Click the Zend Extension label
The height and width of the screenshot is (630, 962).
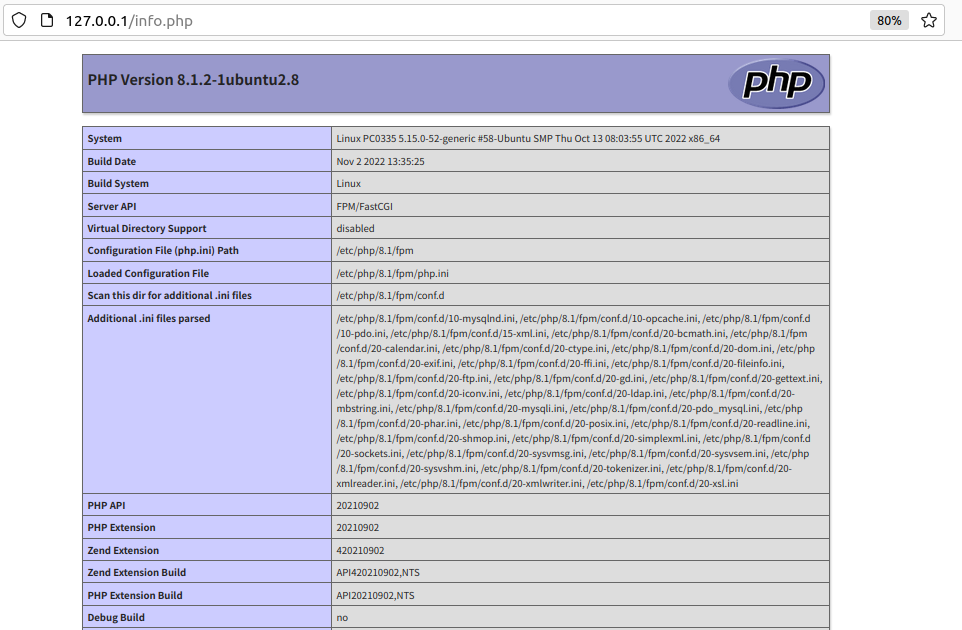123,550
